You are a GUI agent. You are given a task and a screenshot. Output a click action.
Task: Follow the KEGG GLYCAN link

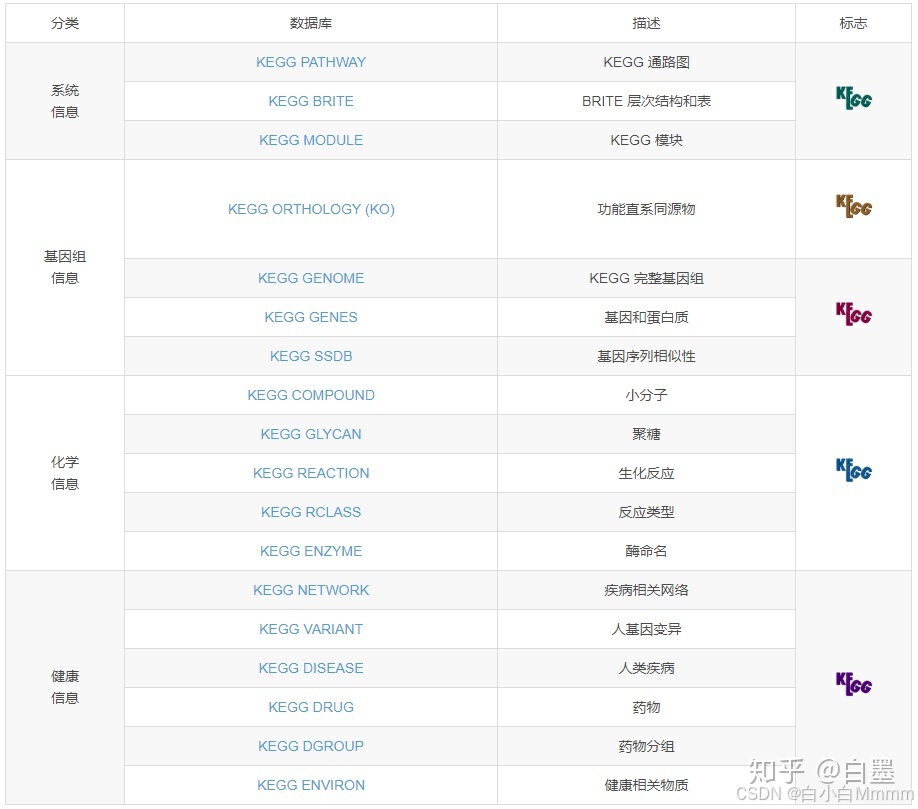coord(311,434)
